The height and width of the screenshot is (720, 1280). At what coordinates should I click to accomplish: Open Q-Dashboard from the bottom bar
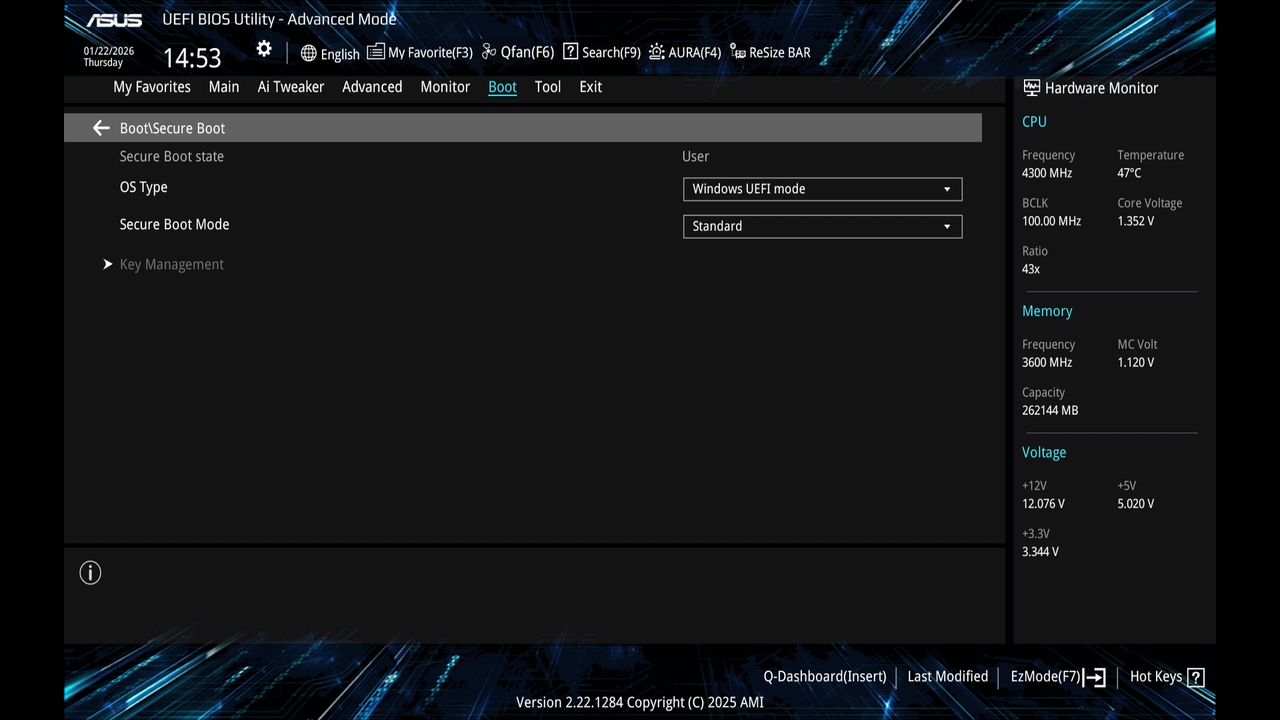(824, 676)
